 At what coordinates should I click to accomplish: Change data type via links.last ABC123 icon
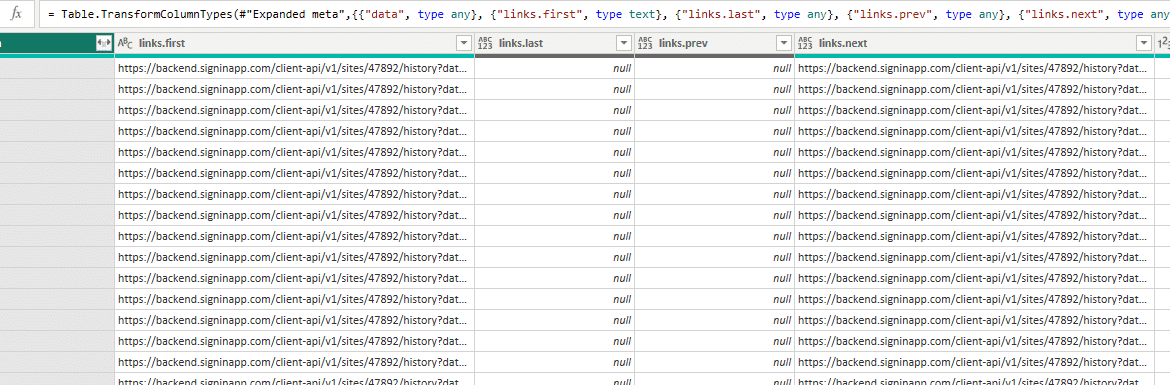pos(485,44)
